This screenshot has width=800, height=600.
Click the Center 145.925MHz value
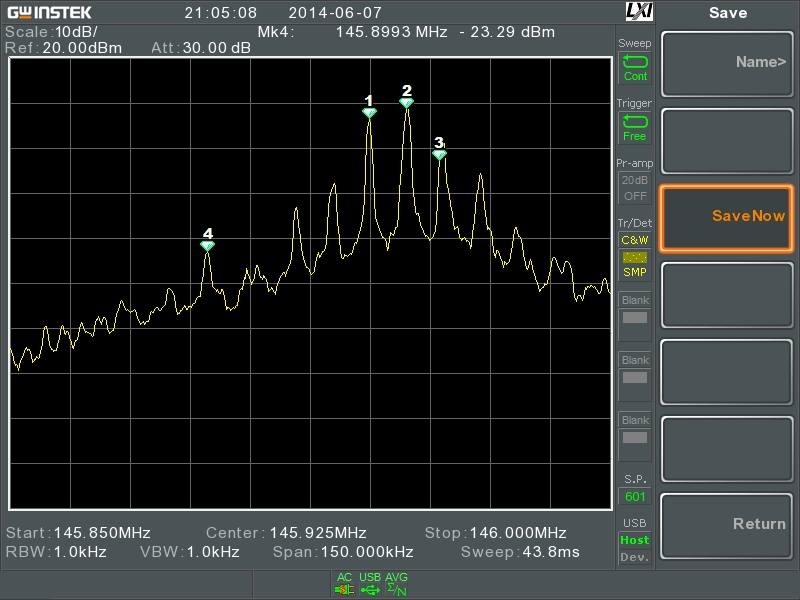318,533
